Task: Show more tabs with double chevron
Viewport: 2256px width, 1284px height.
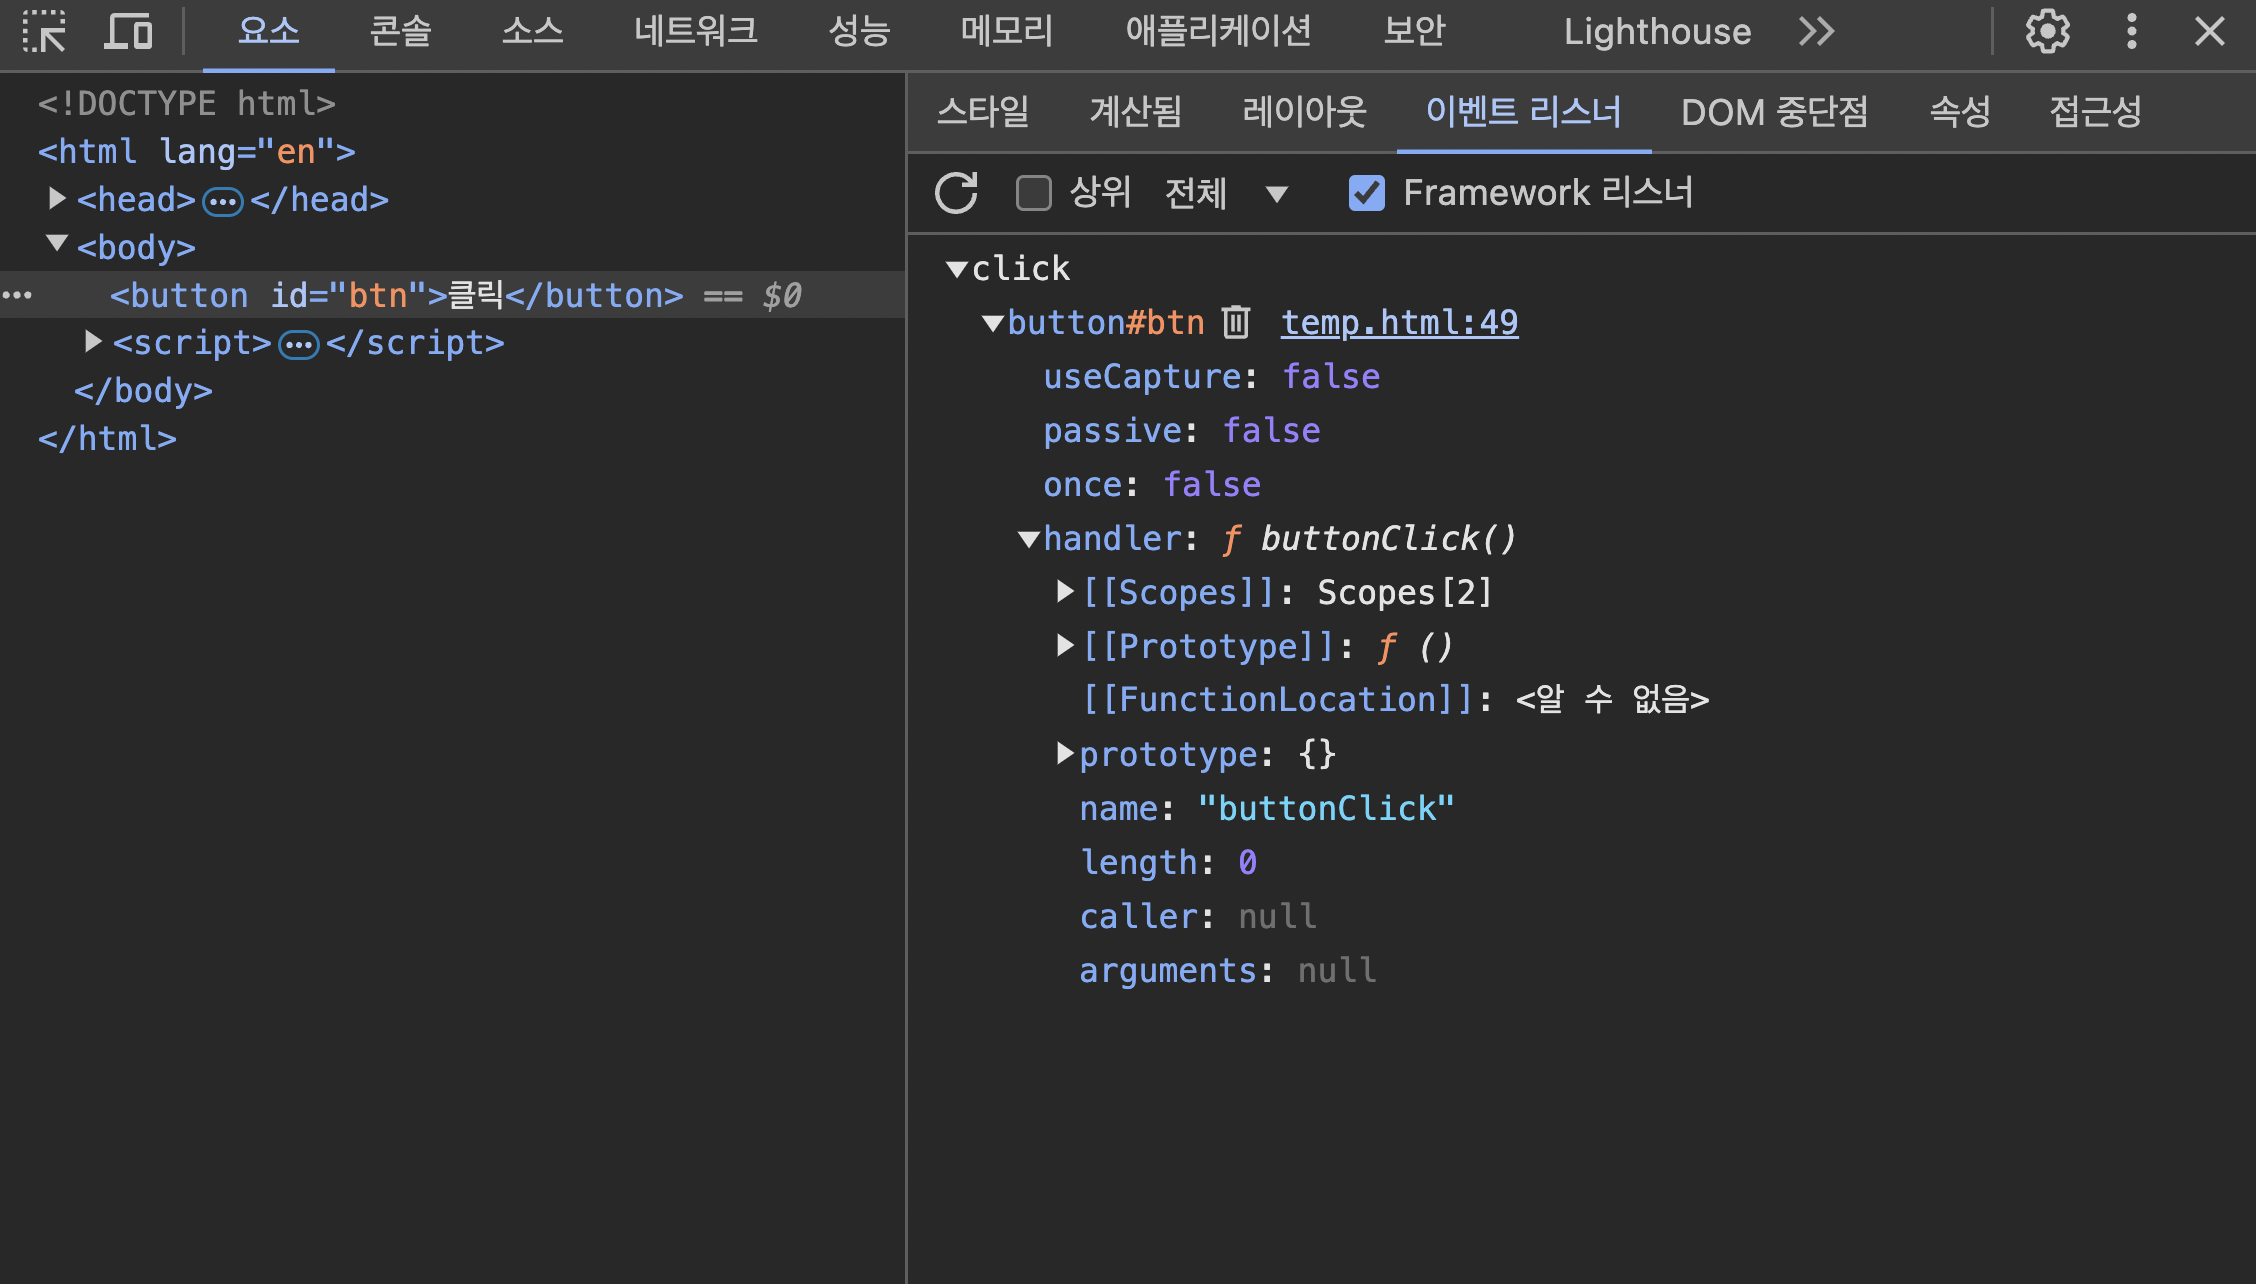Action: (1816, 32)
